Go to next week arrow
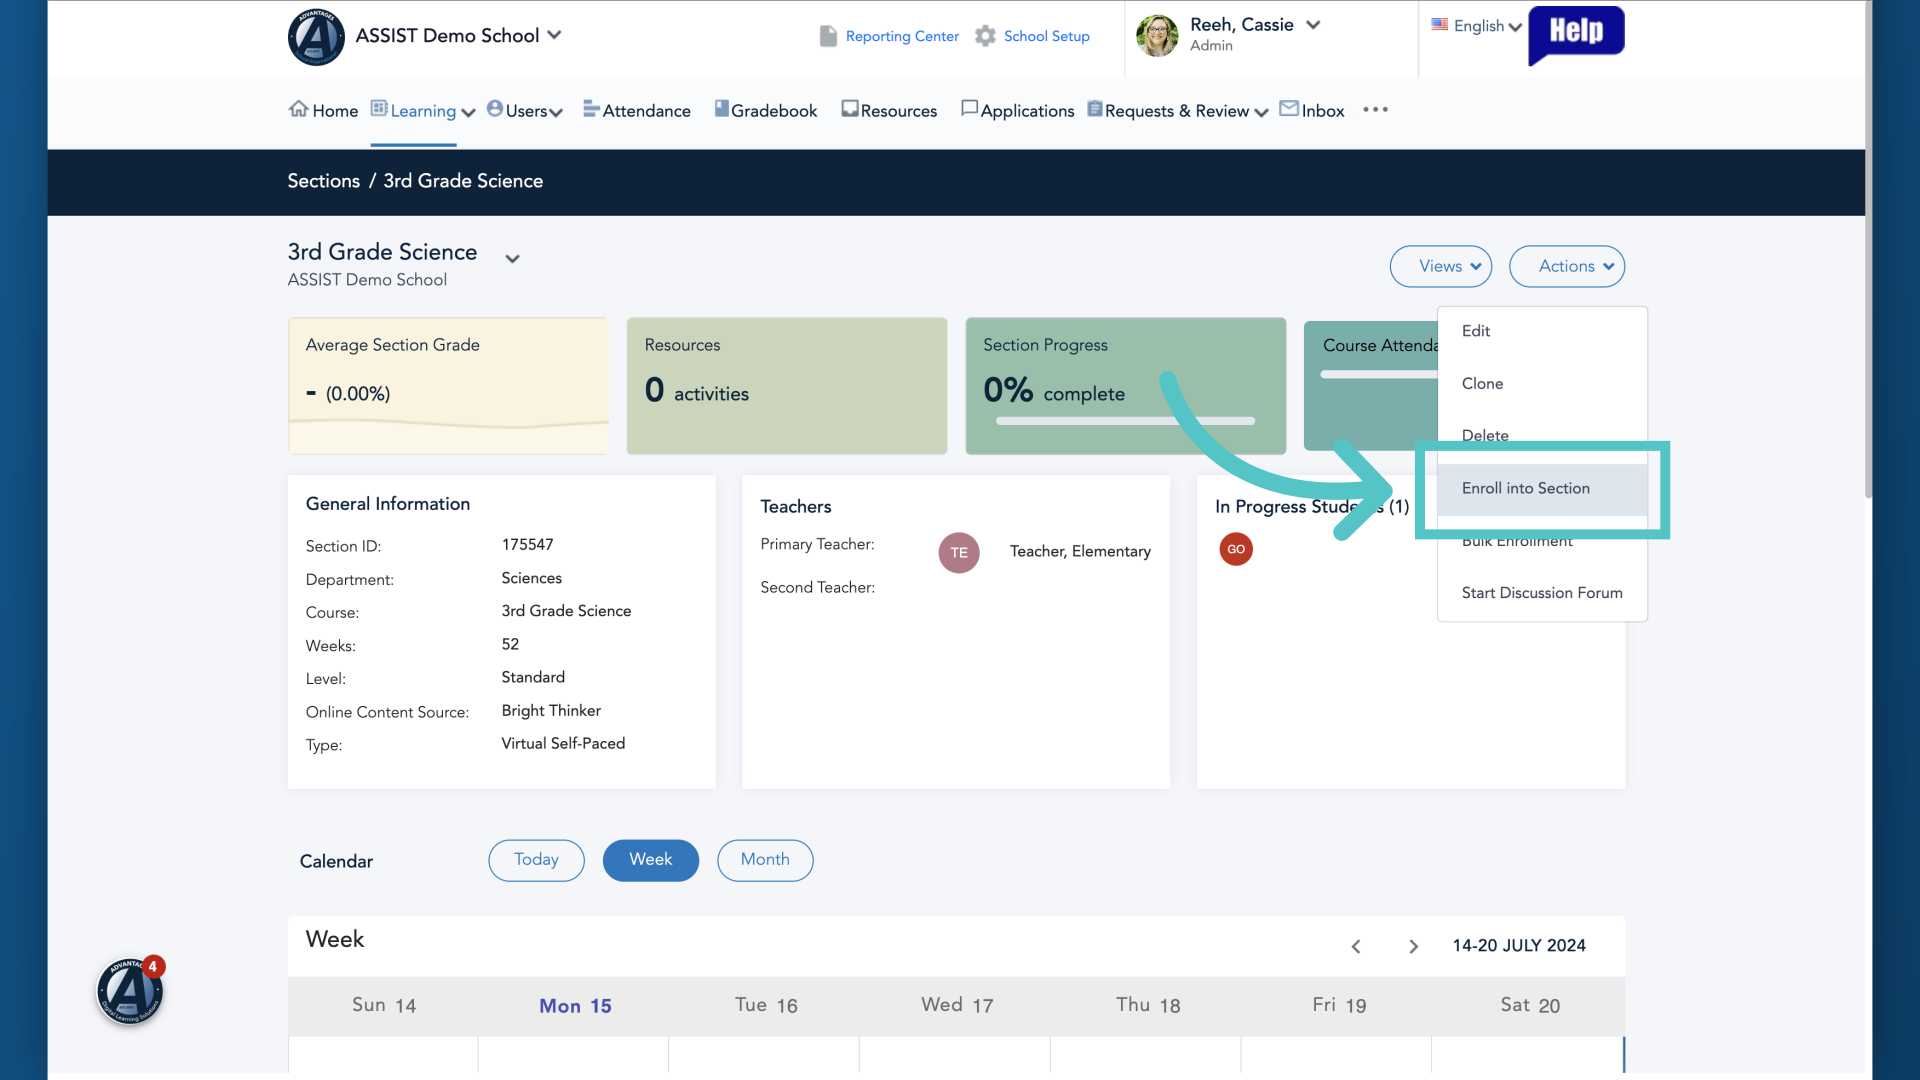 pos(1413,946)
